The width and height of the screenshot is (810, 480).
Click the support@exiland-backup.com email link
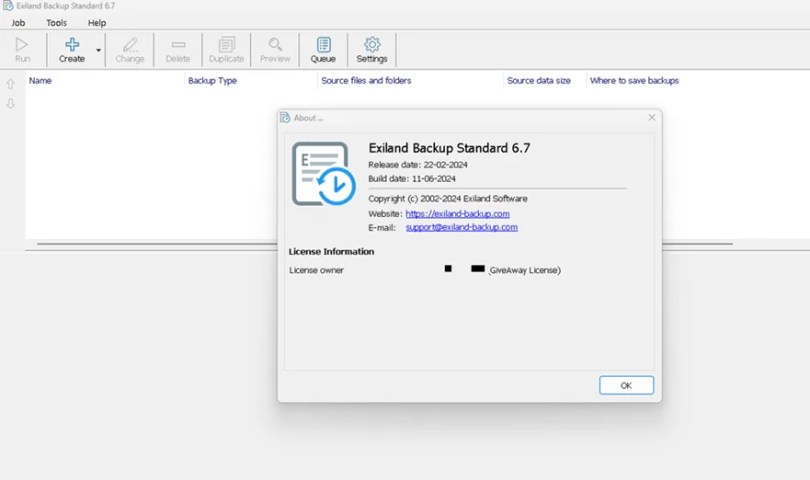click(x=462, y=227)
